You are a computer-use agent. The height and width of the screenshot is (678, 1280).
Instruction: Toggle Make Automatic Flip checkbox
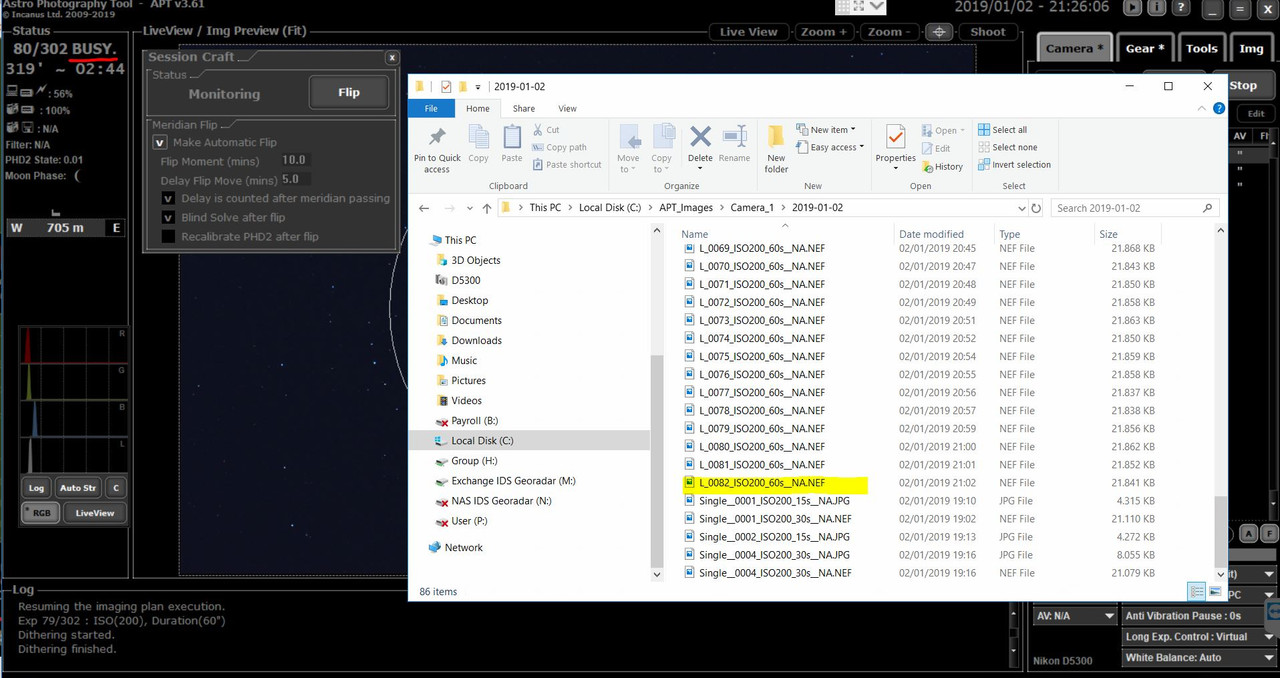pyautogui.click(x=159, y=142)
